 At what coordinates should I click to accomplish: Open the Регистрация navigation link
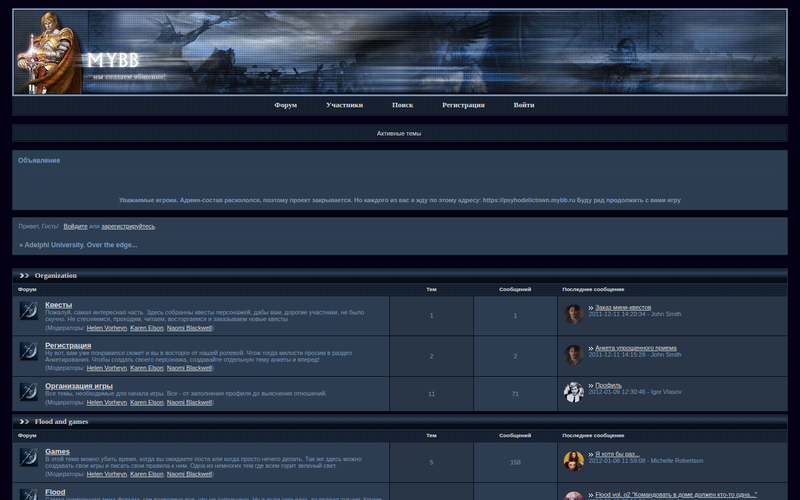click(x=463, y=105)
